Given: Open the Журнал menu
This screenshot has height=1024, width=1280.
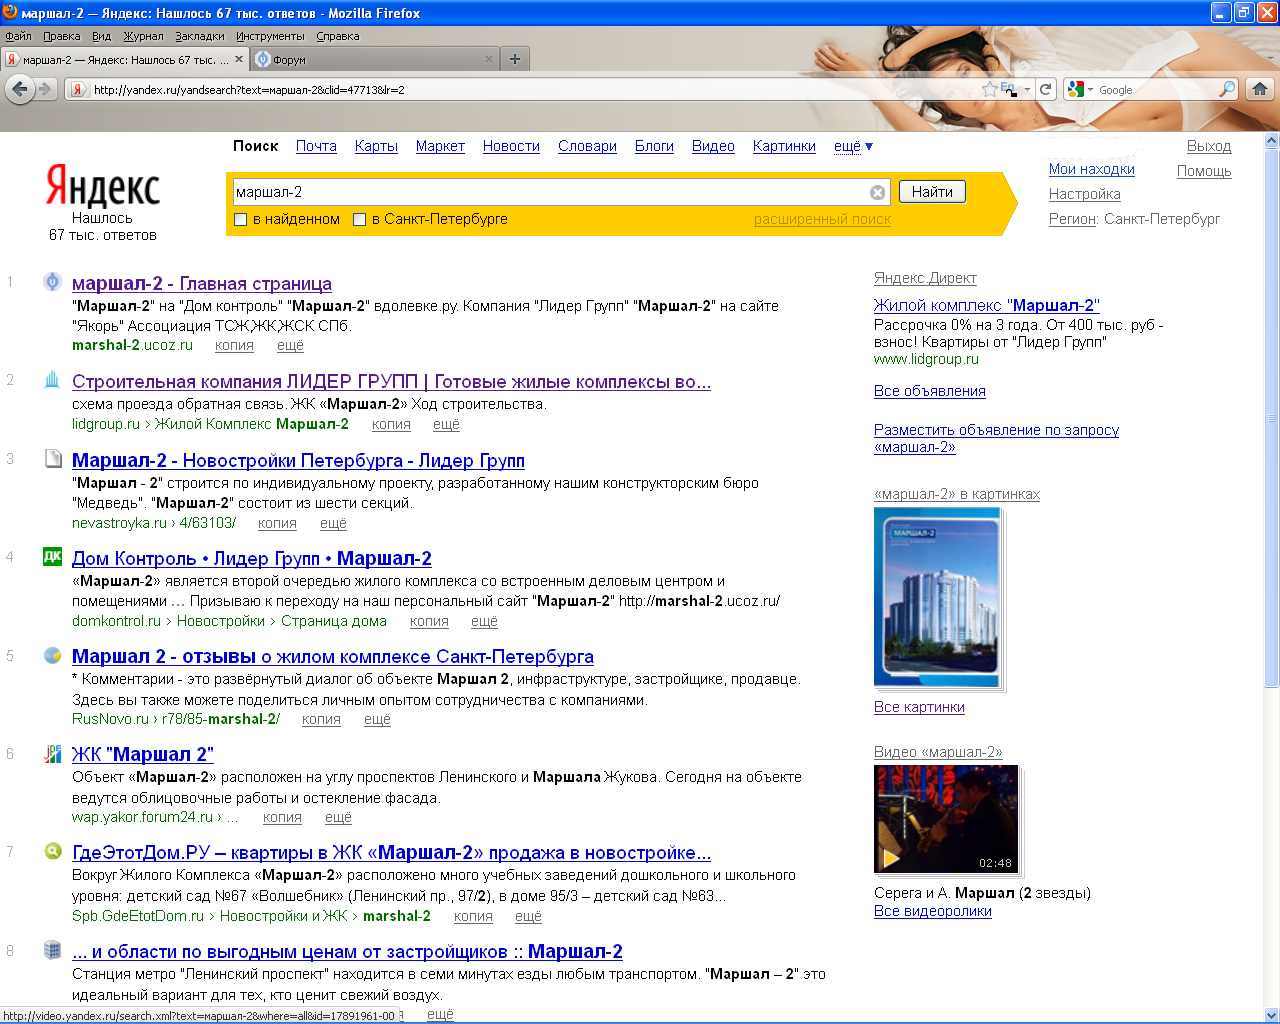Looking at the screenshot, I should click(143, 36).
